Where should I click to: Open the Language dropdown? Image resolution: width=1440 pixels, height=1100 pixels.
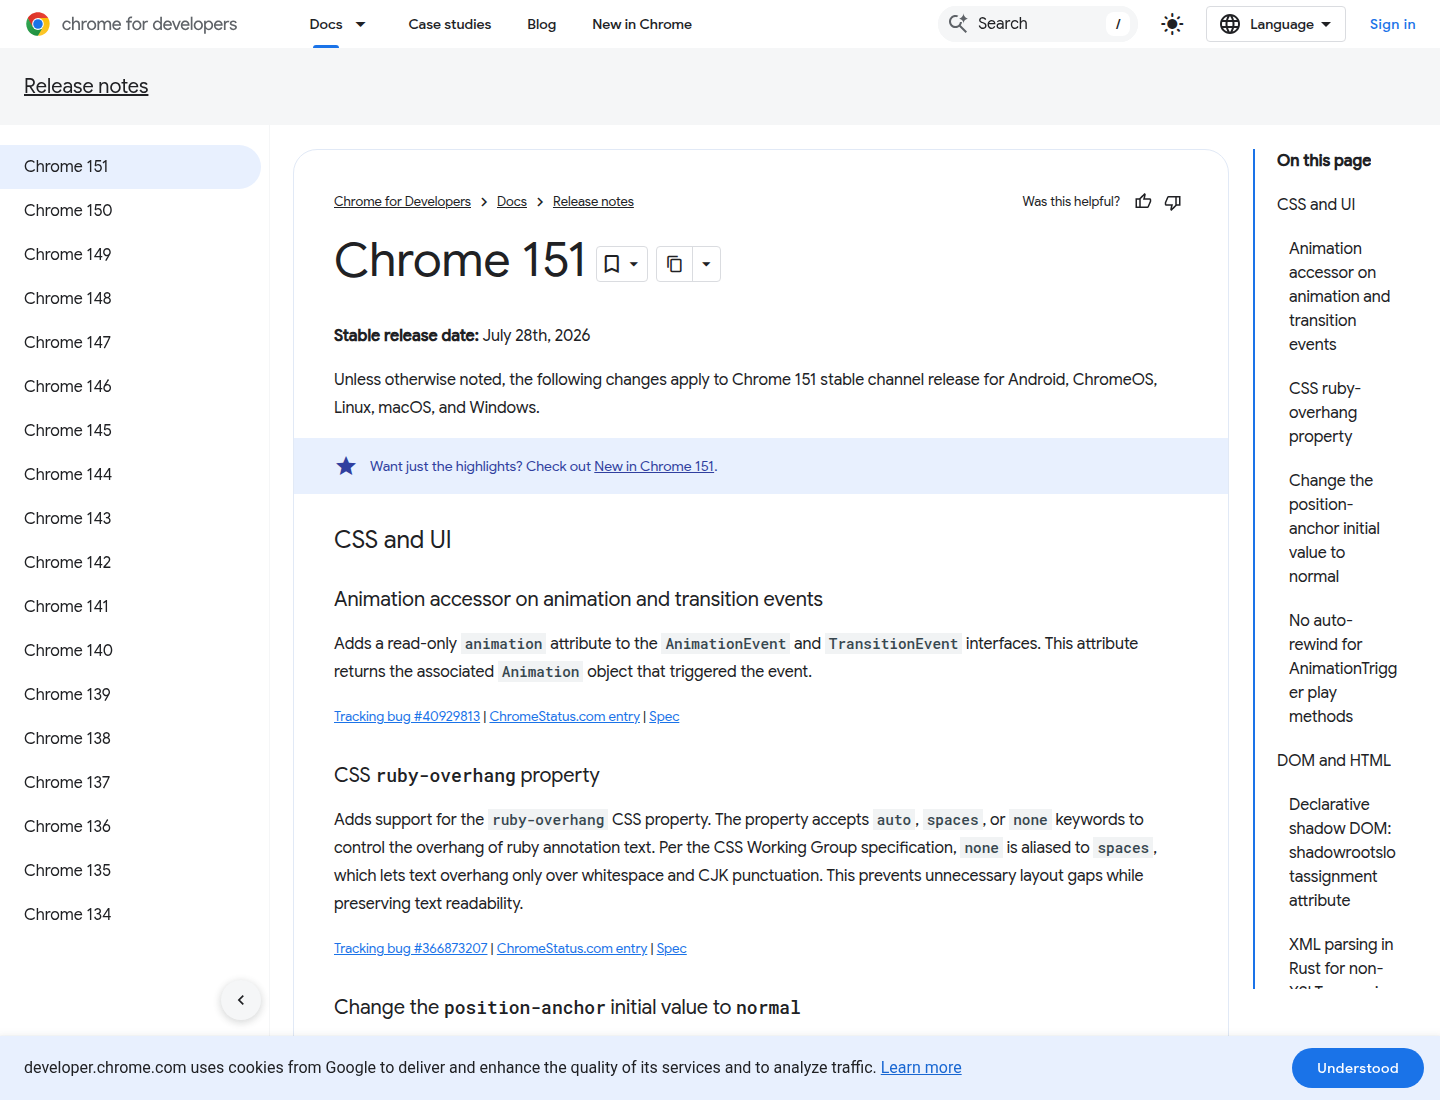(1275, 24)
